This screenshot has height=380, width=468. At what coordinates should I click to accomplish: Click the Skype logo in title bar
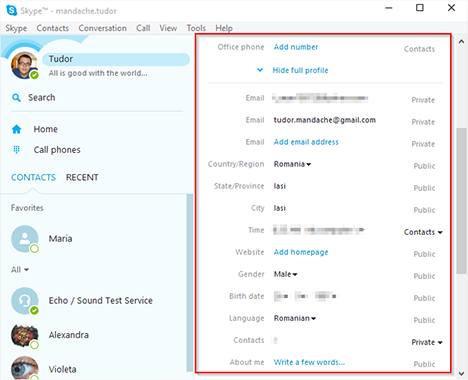click(12, 10)
